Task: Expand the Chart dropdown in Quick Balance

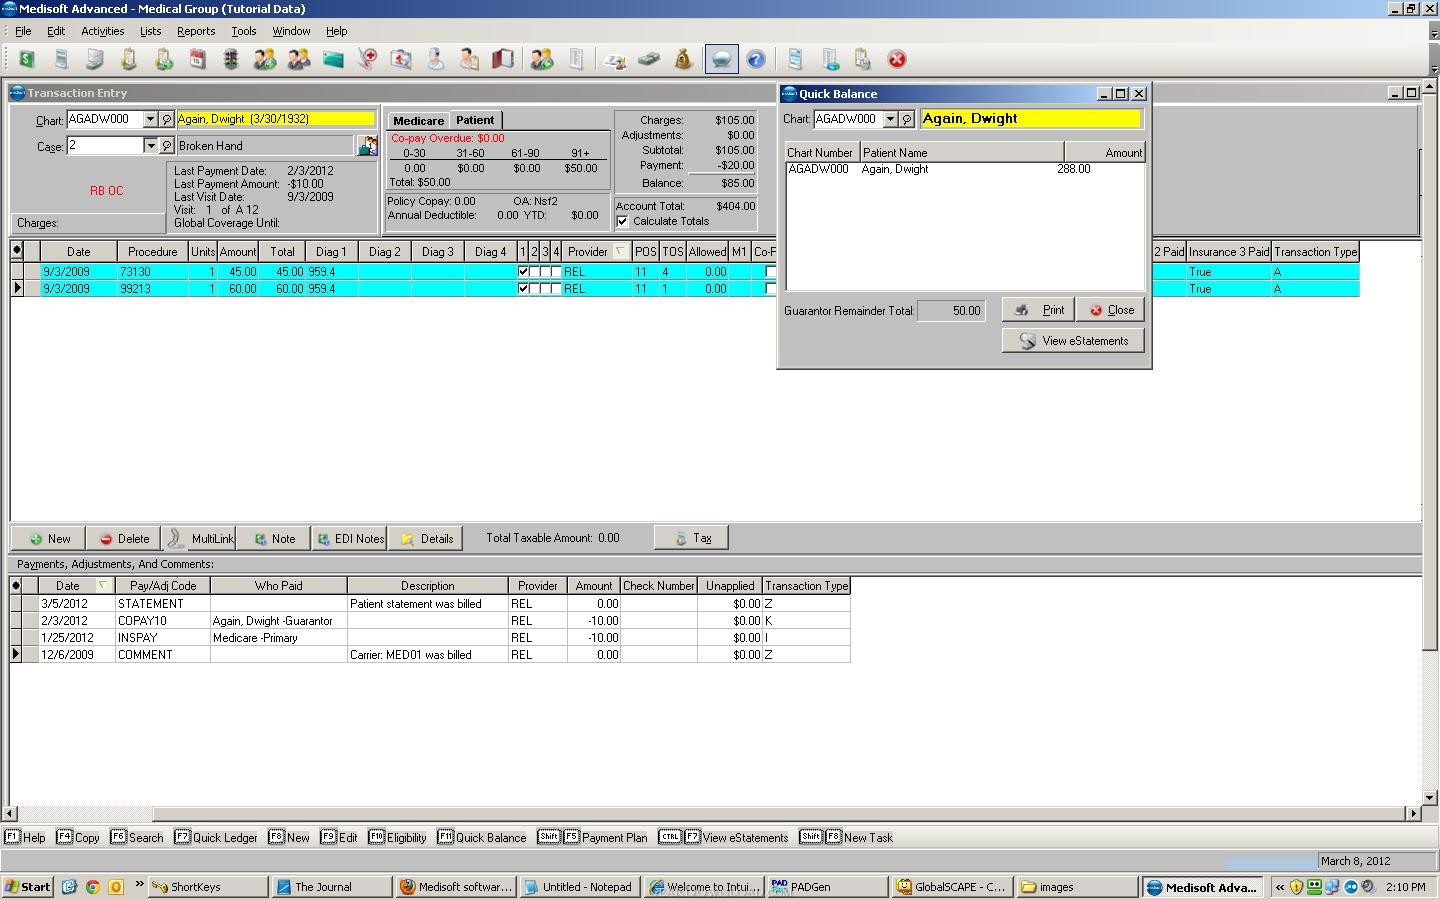Action: (890, 119)
